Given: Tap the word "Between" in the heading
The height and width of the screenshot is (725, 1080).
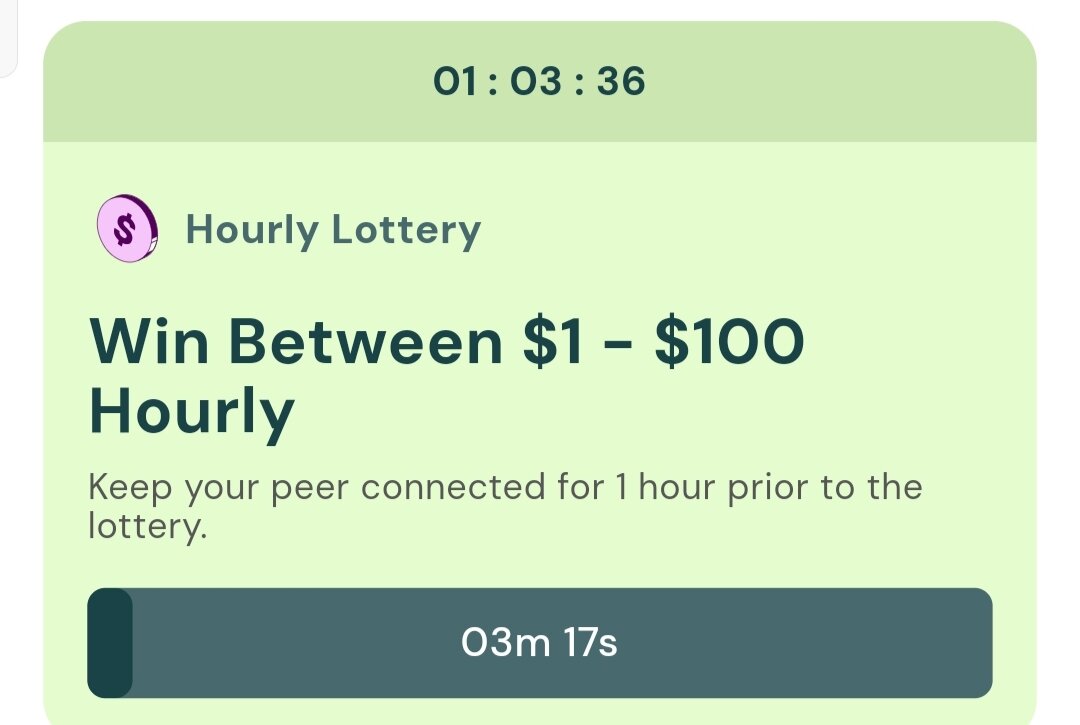Looking at the screenshot, I should click(x=365, y=343).
